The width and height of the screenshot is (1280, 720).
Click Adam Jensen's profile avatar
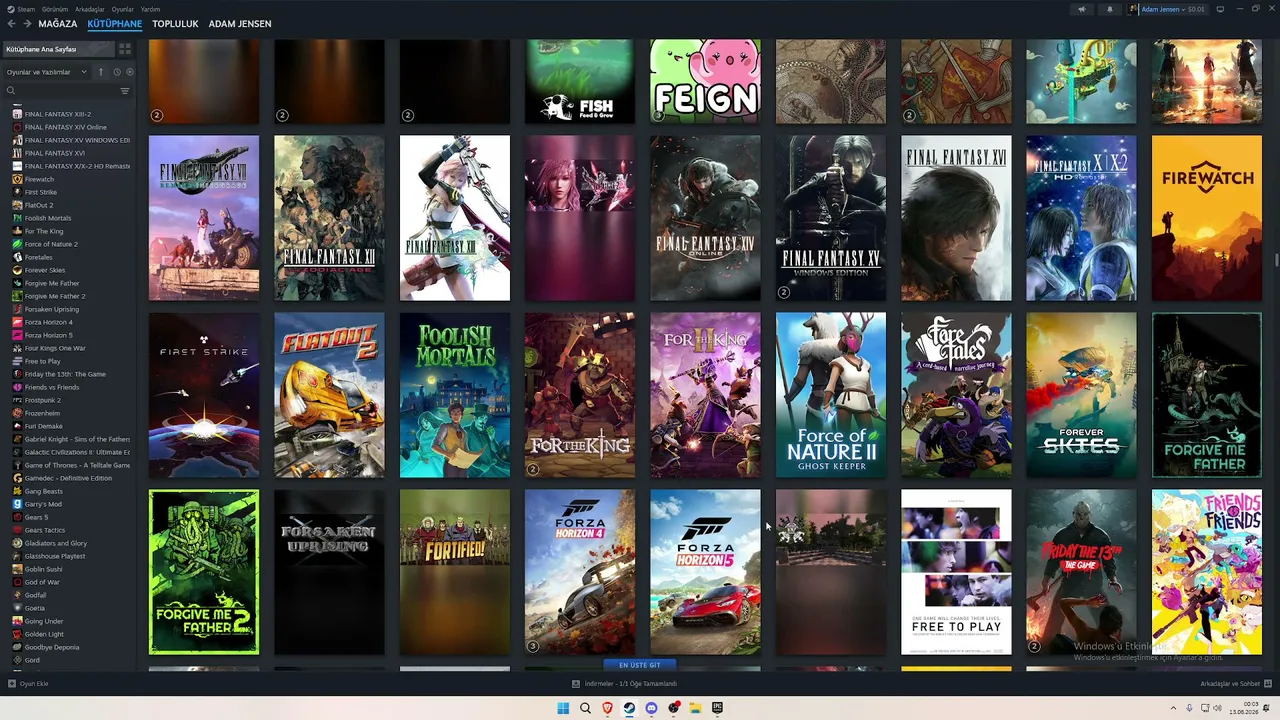pyautogui.click(x=1134, y=9)
